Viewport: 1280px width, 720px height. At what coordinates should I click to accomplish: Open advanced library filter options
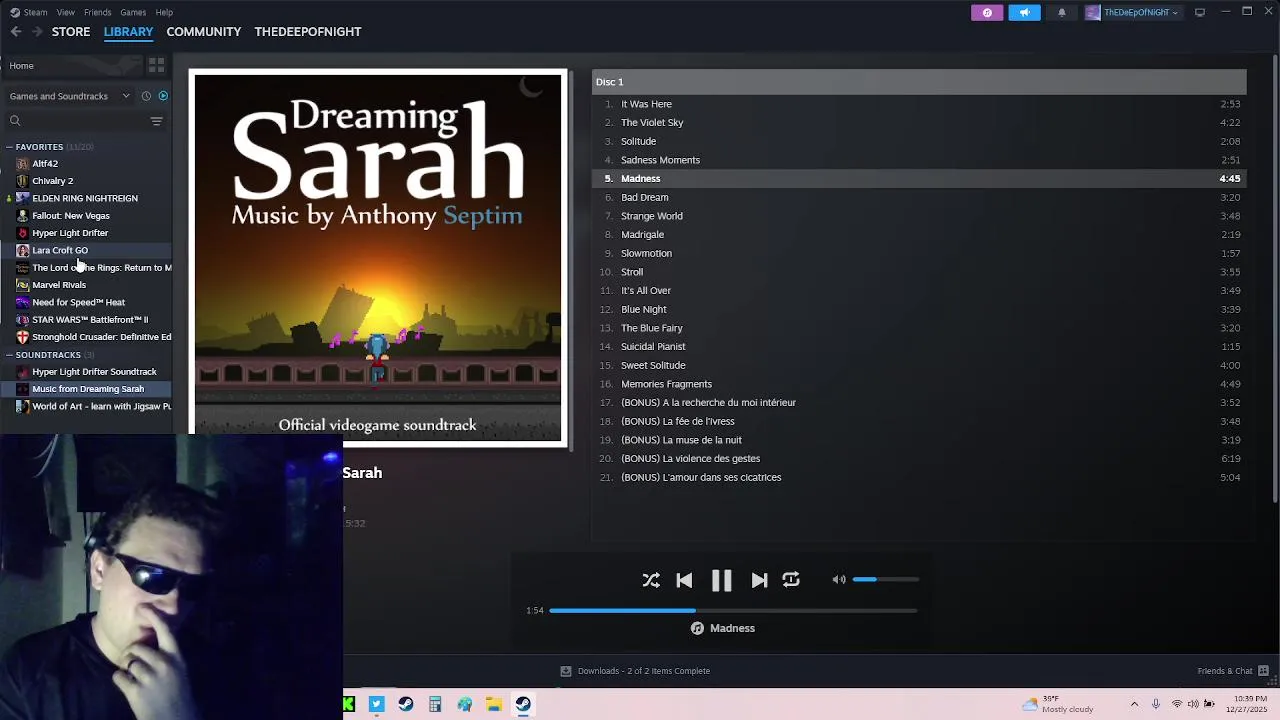pos(156,121)
